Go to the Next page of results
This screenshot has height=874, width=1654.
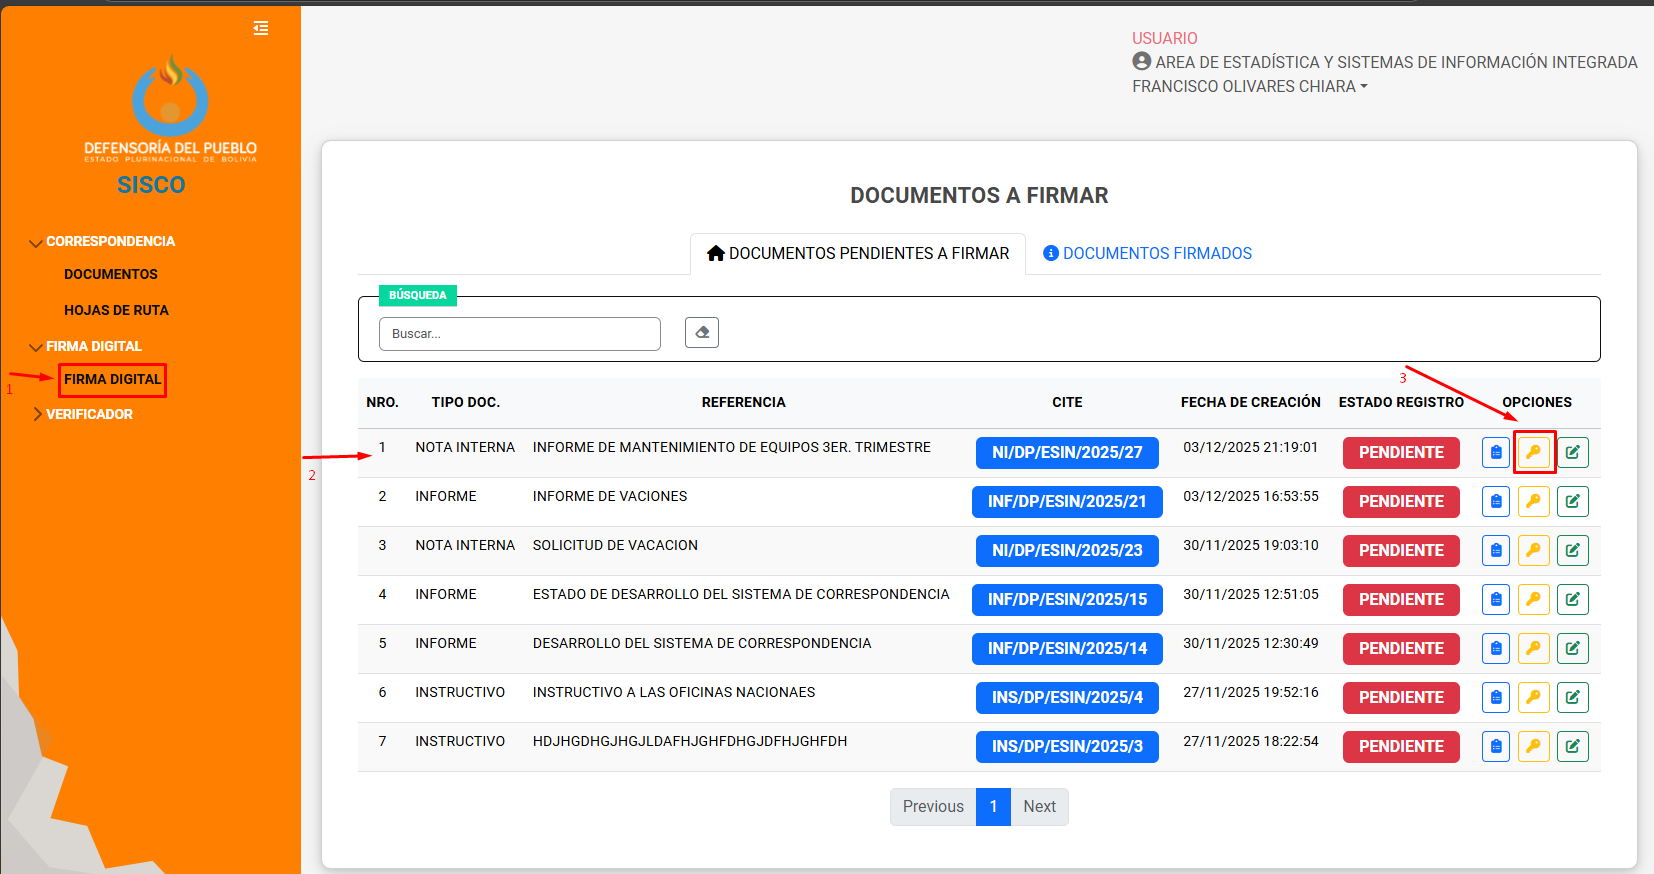1039,807
